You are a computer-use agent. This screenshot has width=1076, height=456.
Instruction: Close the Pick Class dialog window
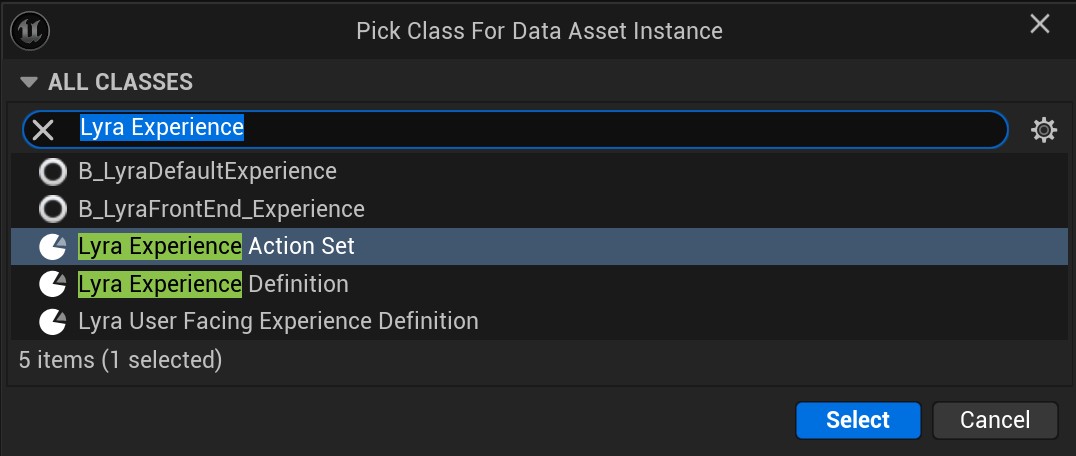[x=1040, y=24]
